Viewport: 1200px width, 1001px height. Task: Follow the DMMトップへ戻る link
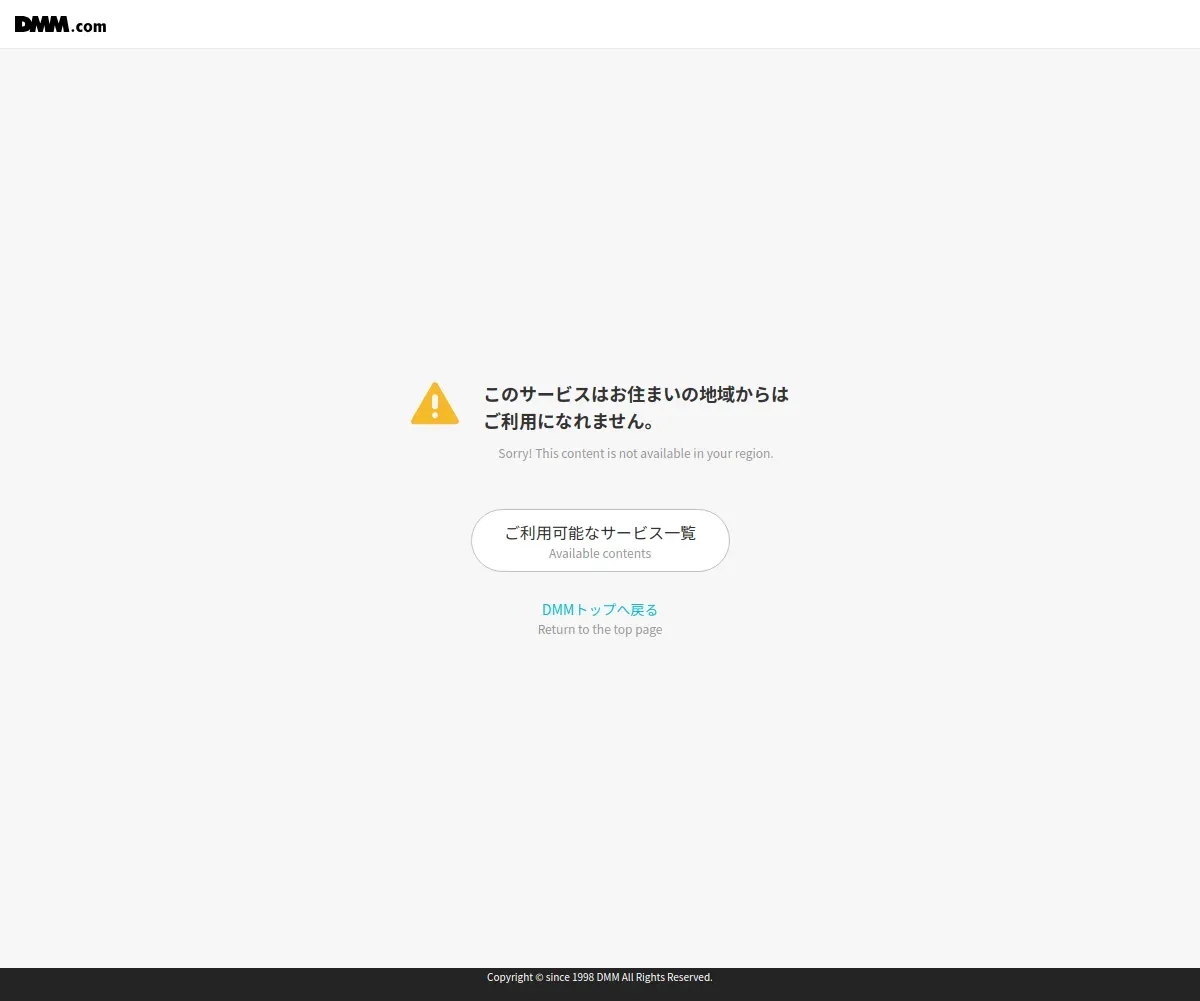click(600, 609)
